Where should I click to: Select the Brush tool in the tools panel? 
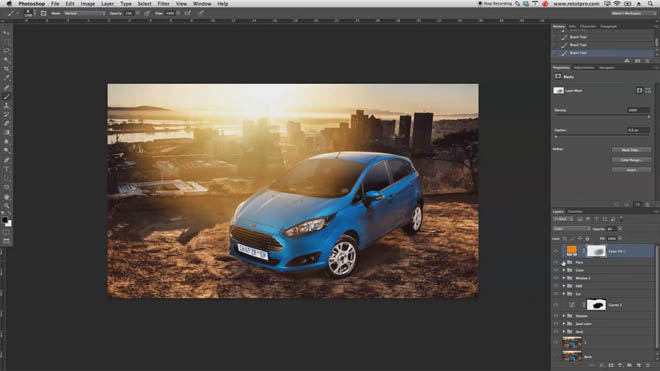pos(6,97)
